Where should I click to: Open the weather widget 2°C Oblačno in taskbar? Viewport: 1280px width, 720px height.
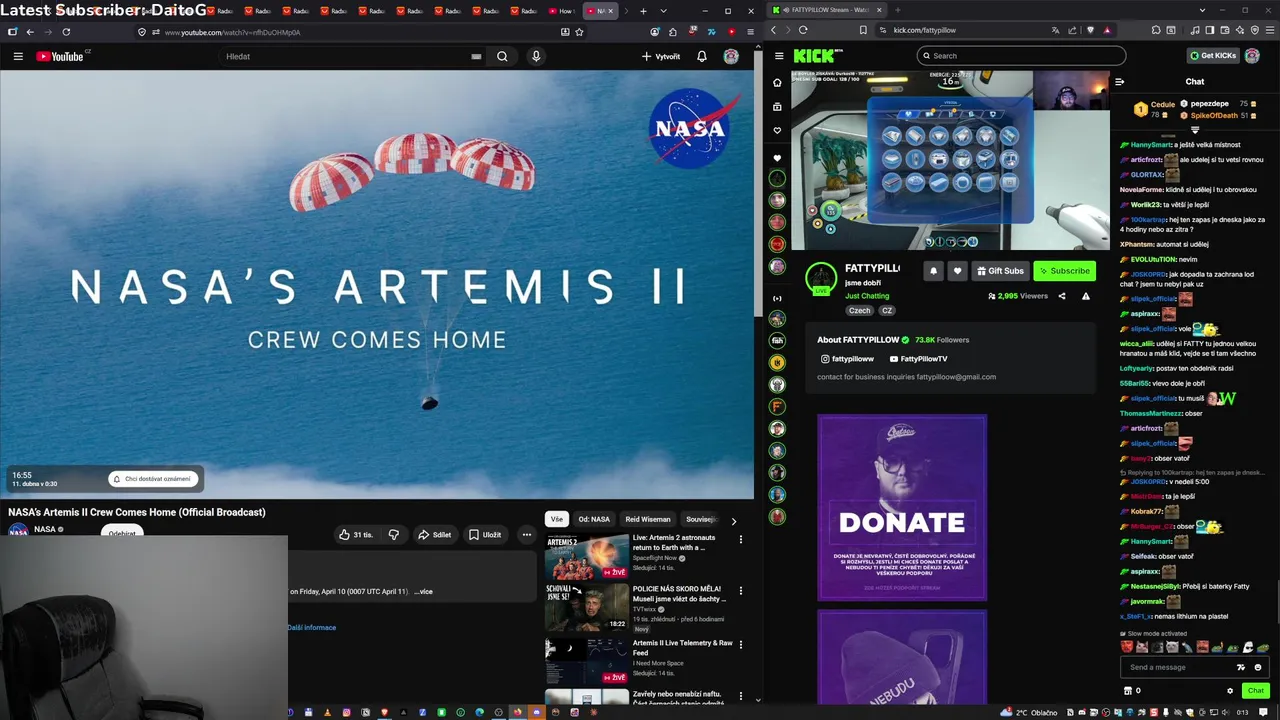(1030, 712)
